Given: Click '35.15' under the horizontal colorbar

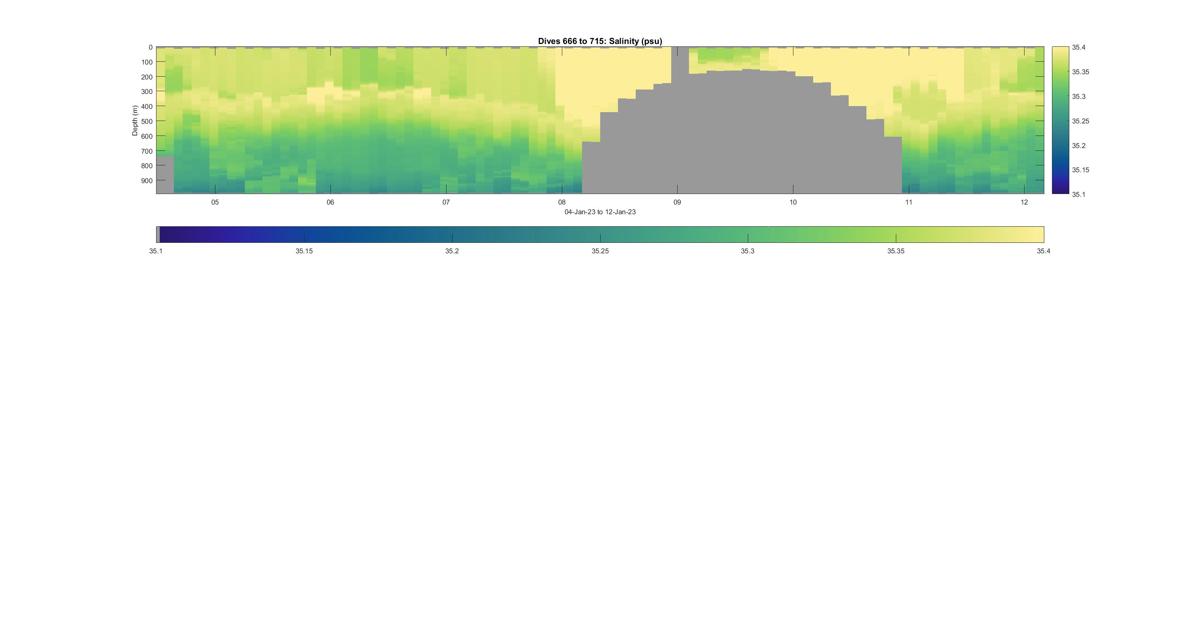Looking at the screenshot, I should [304, 251].
